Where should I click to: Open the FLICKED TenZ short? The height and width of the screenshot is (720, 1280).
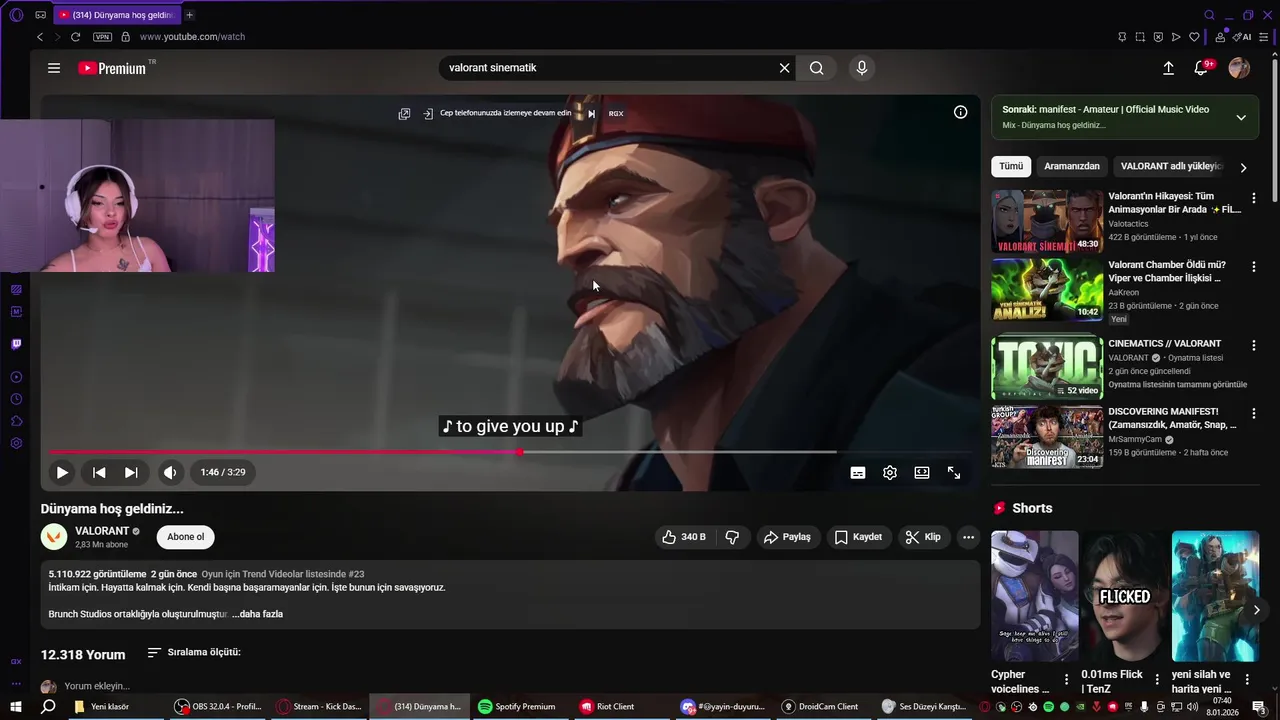coord(1125,596)
